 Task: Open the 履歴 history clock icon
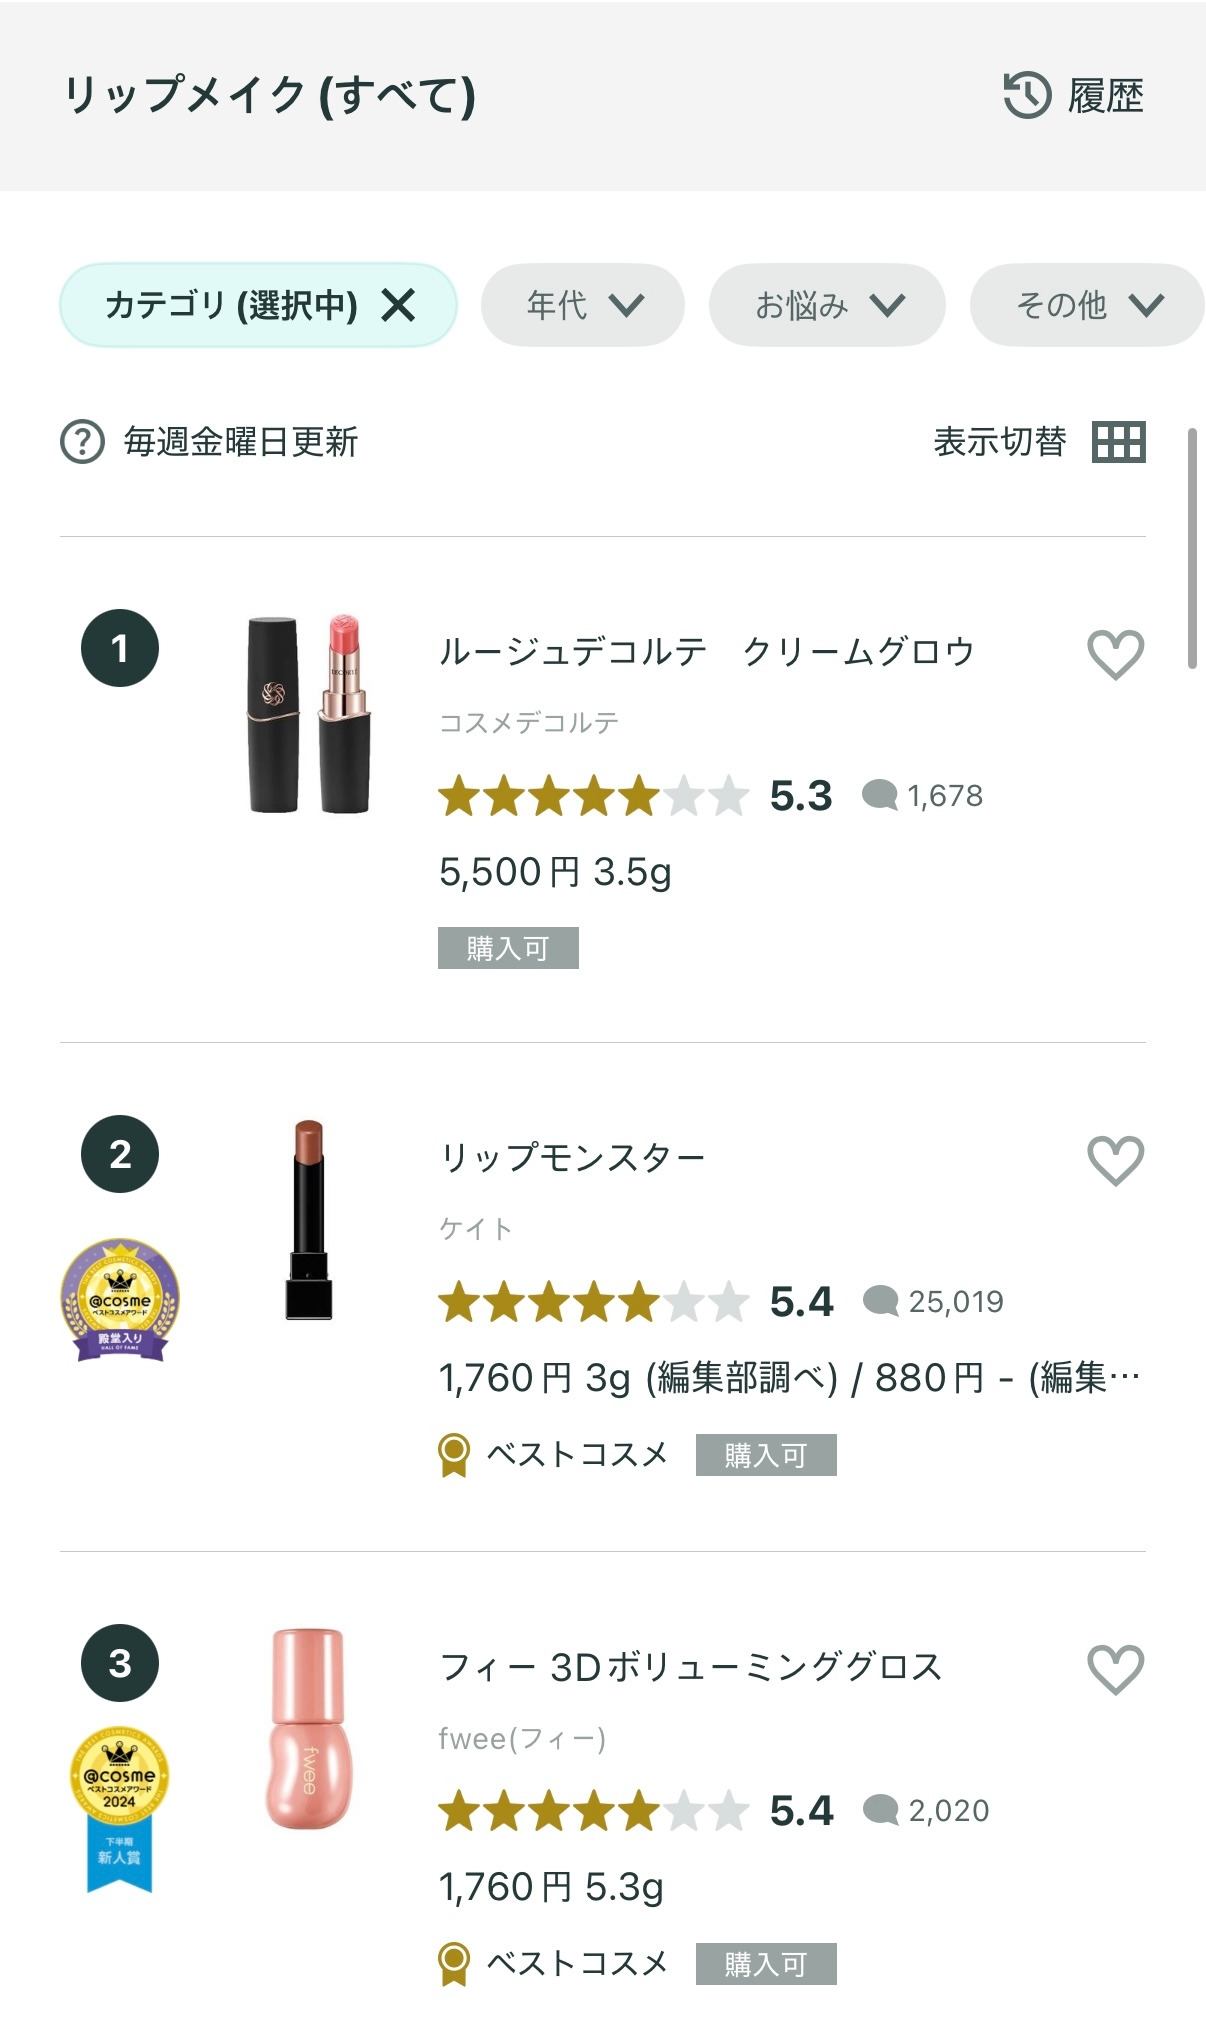tap(1027, 96)
